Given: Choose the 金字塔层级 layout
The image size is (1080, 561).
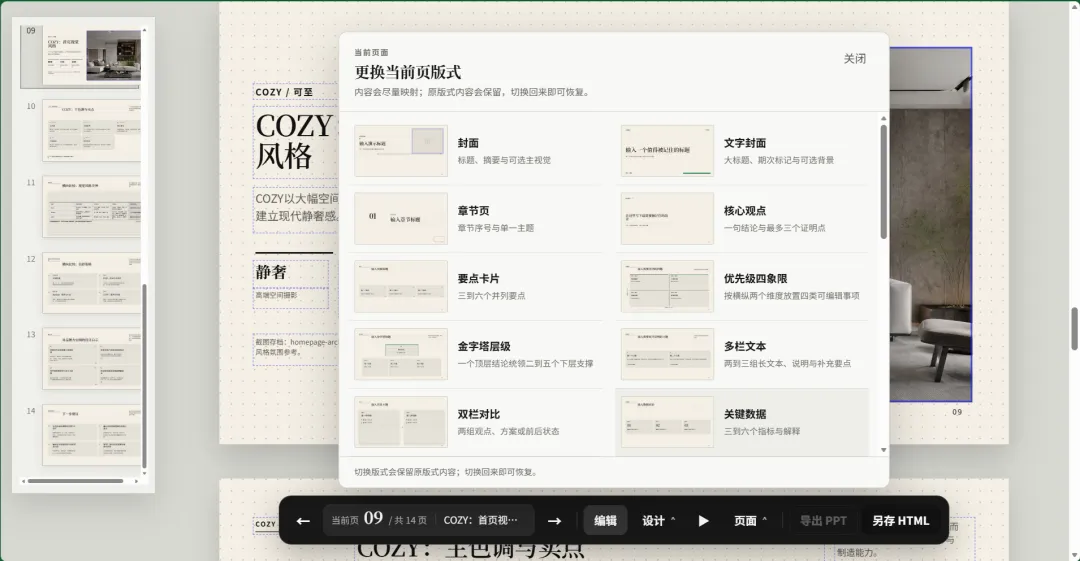Looking at the screenshot, I should pos(475,354).
